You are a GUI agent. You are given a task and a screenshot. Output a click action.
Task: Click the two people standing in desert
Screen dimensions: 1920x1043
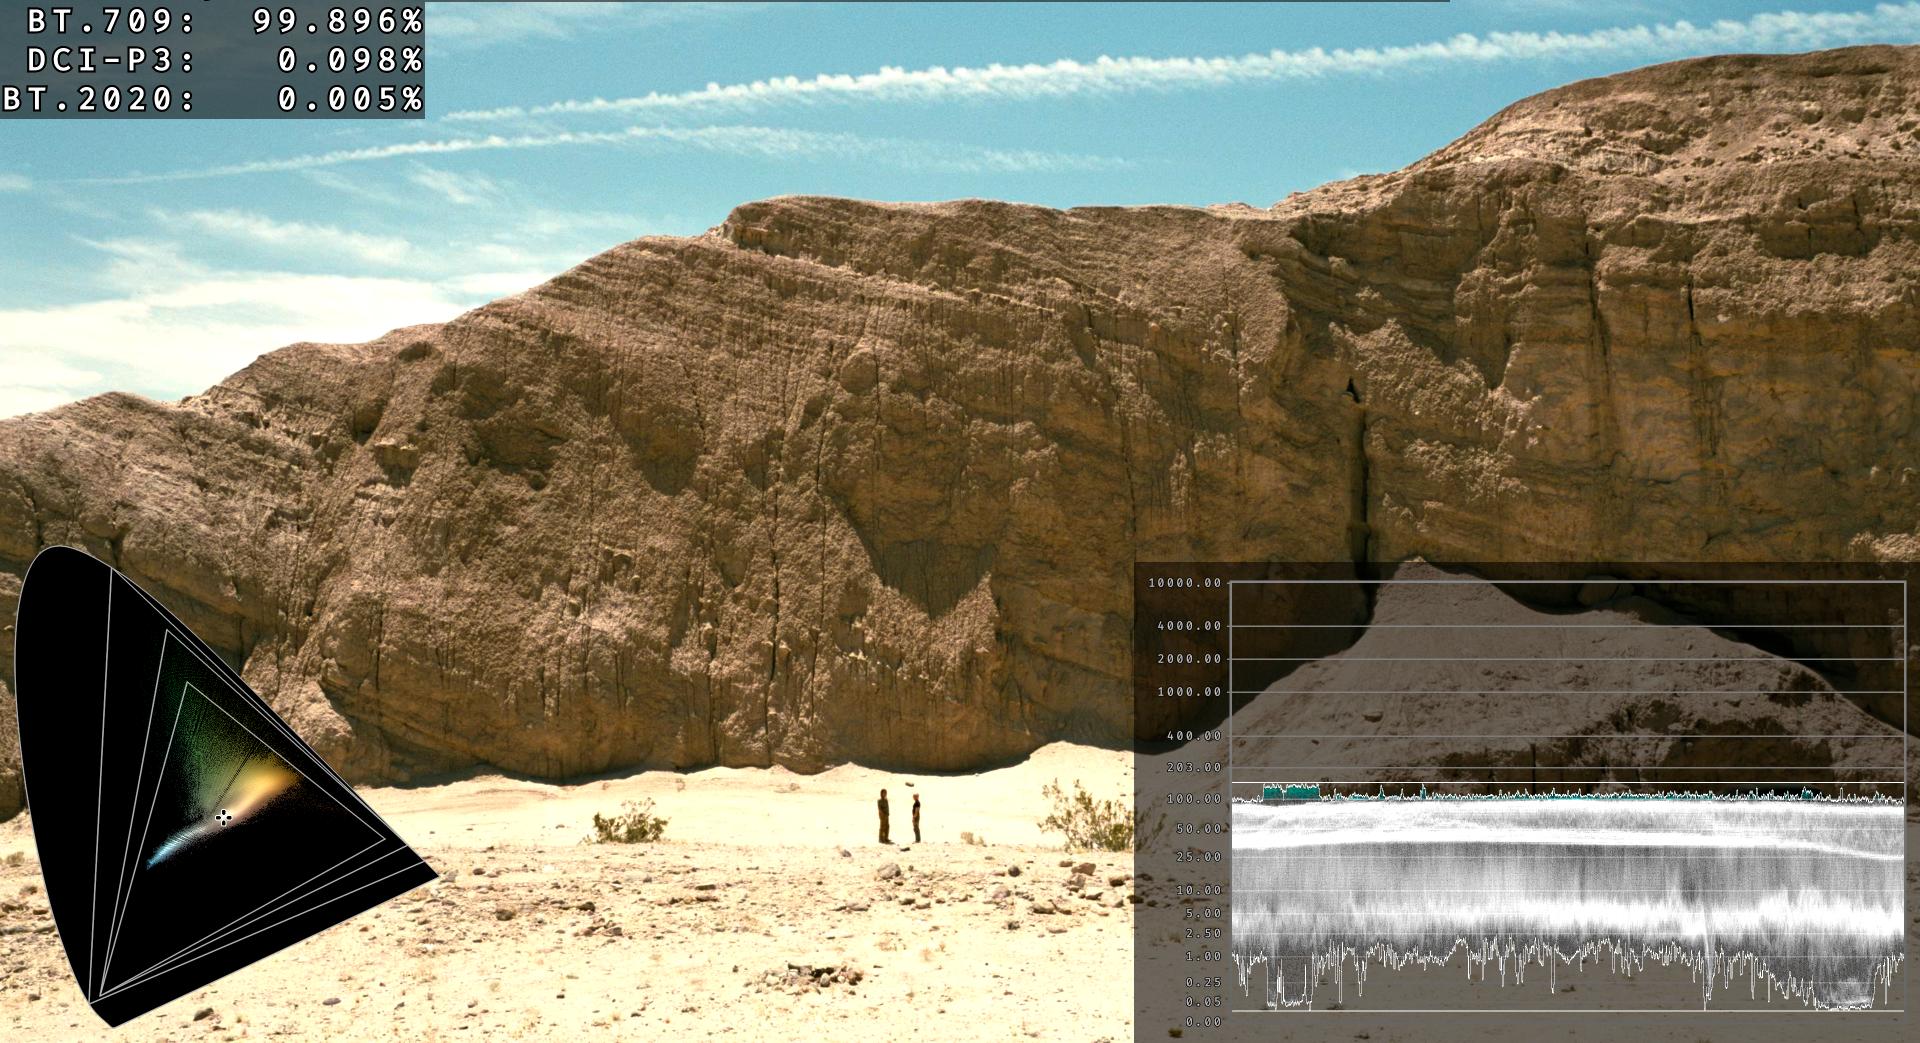[899, 816]
